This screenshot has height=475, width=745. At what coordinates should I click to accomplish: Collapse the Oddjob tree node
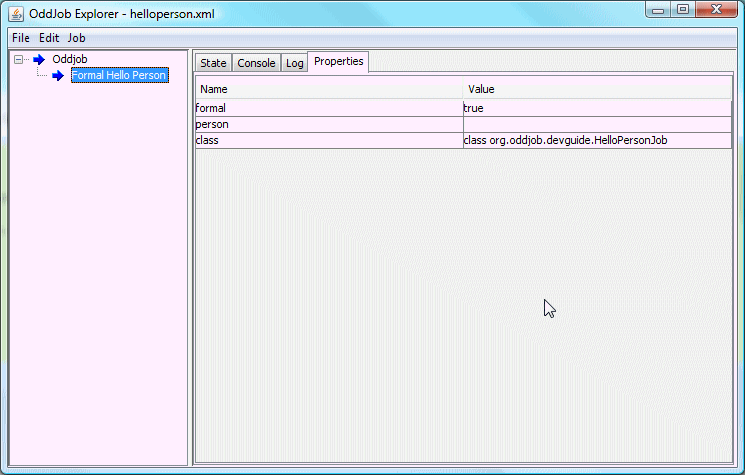19,59
